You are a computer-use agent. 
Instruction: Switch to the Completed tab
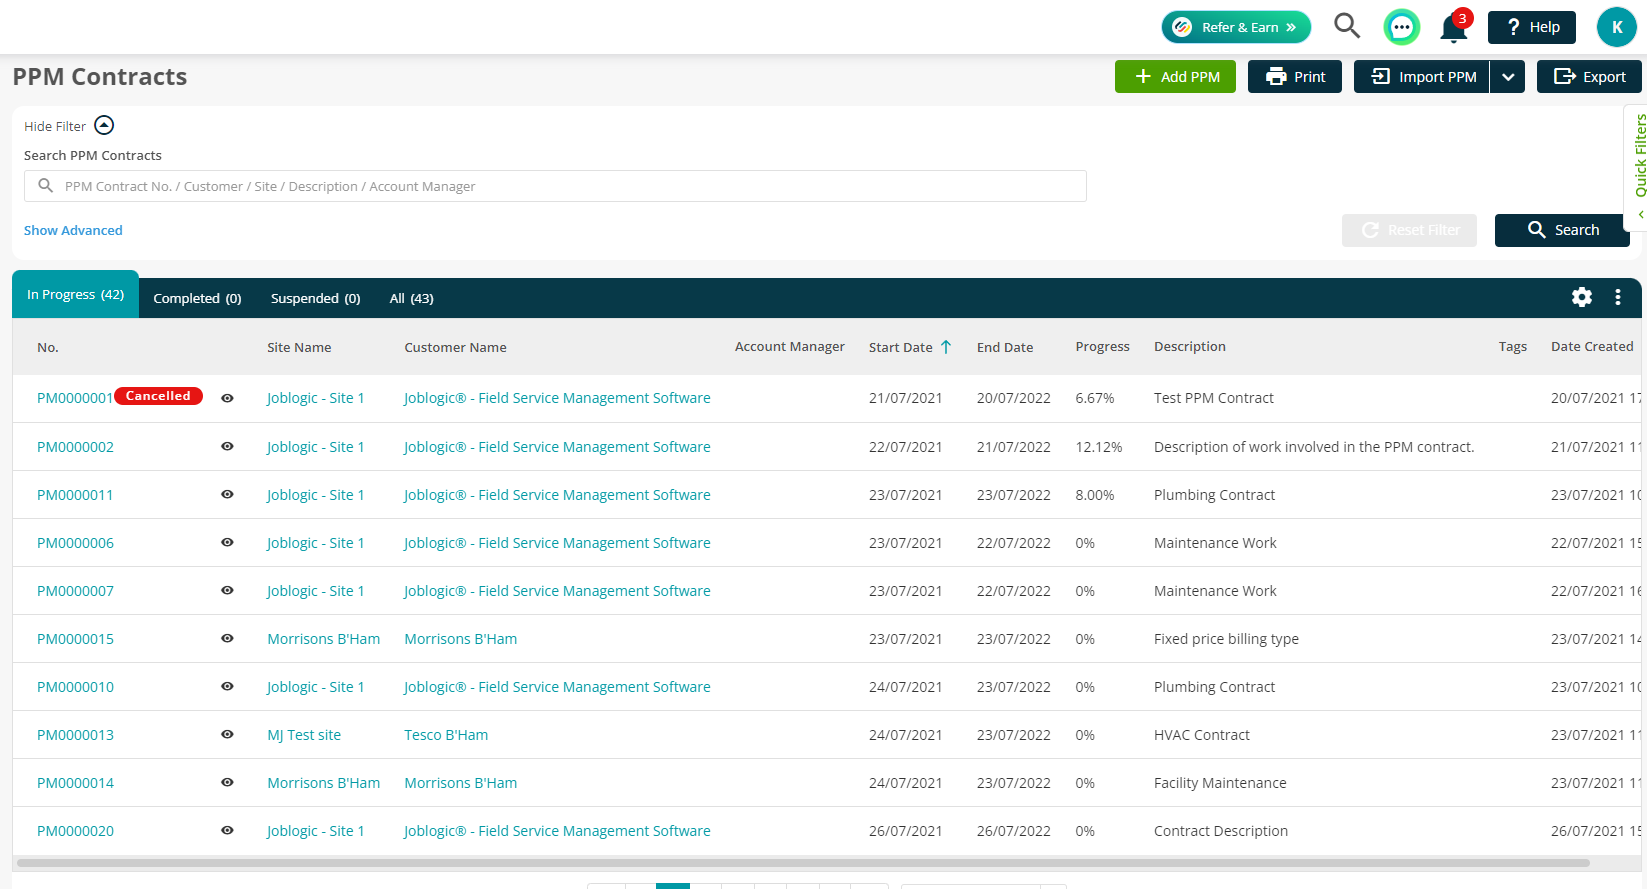197,298
